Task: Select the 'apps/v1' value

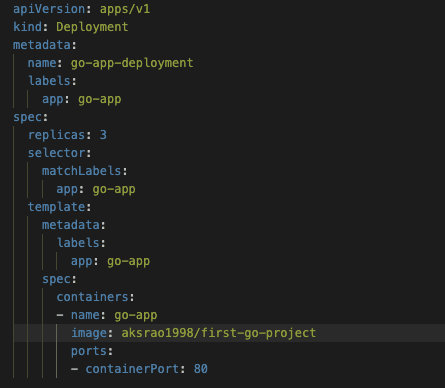Action: [125, 9]
